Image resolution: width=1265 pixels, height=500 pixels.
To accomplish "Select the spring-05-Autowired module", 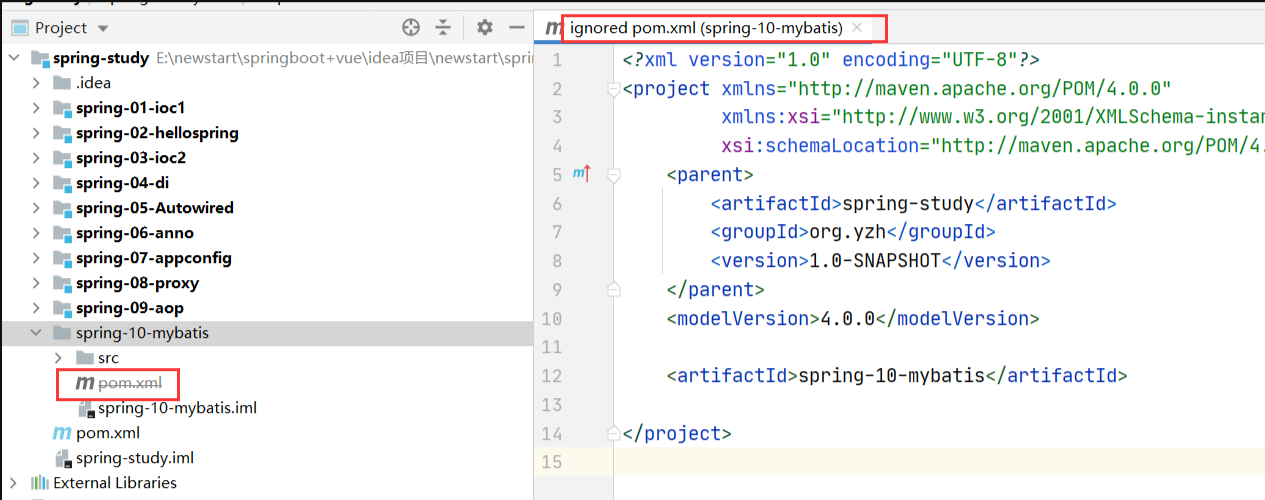I will pyautogui.click(x=154, y=208).
